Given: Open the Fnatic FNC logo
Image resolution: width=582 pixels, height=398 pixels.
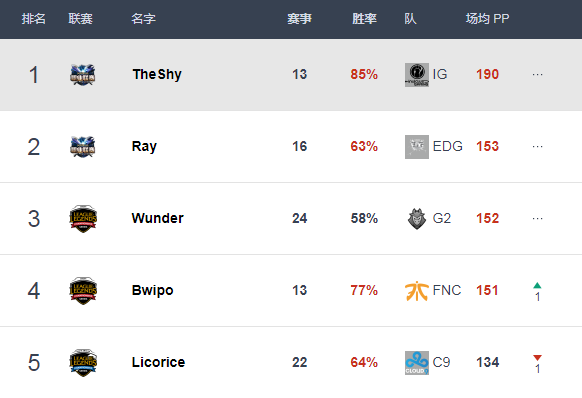Looking at the screenshot, I should click(417, 291).
